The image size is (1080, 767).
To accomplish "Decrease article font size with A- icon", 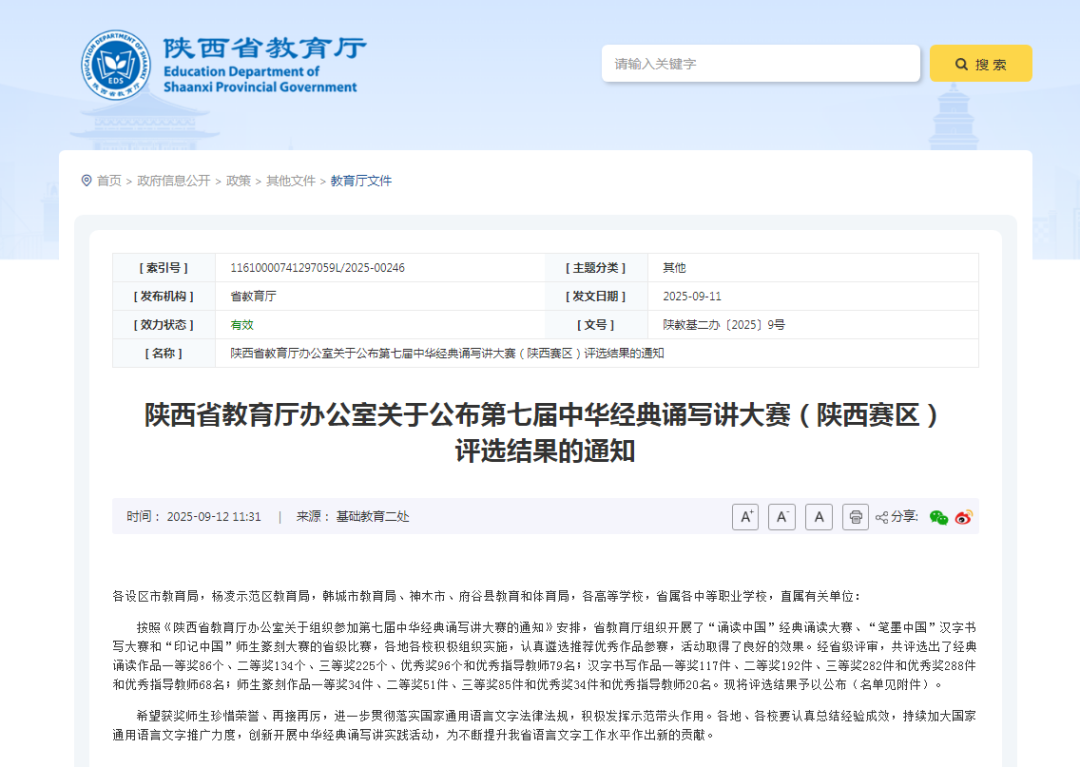I will tap(782, 517).
